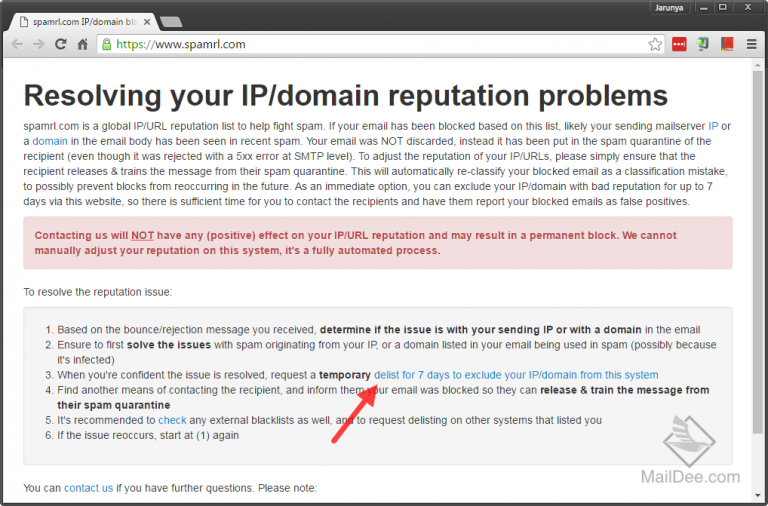Click the 'domain' link in the intro paragraph
Viewport: 768px width, 506px height.
coord(50,141)
